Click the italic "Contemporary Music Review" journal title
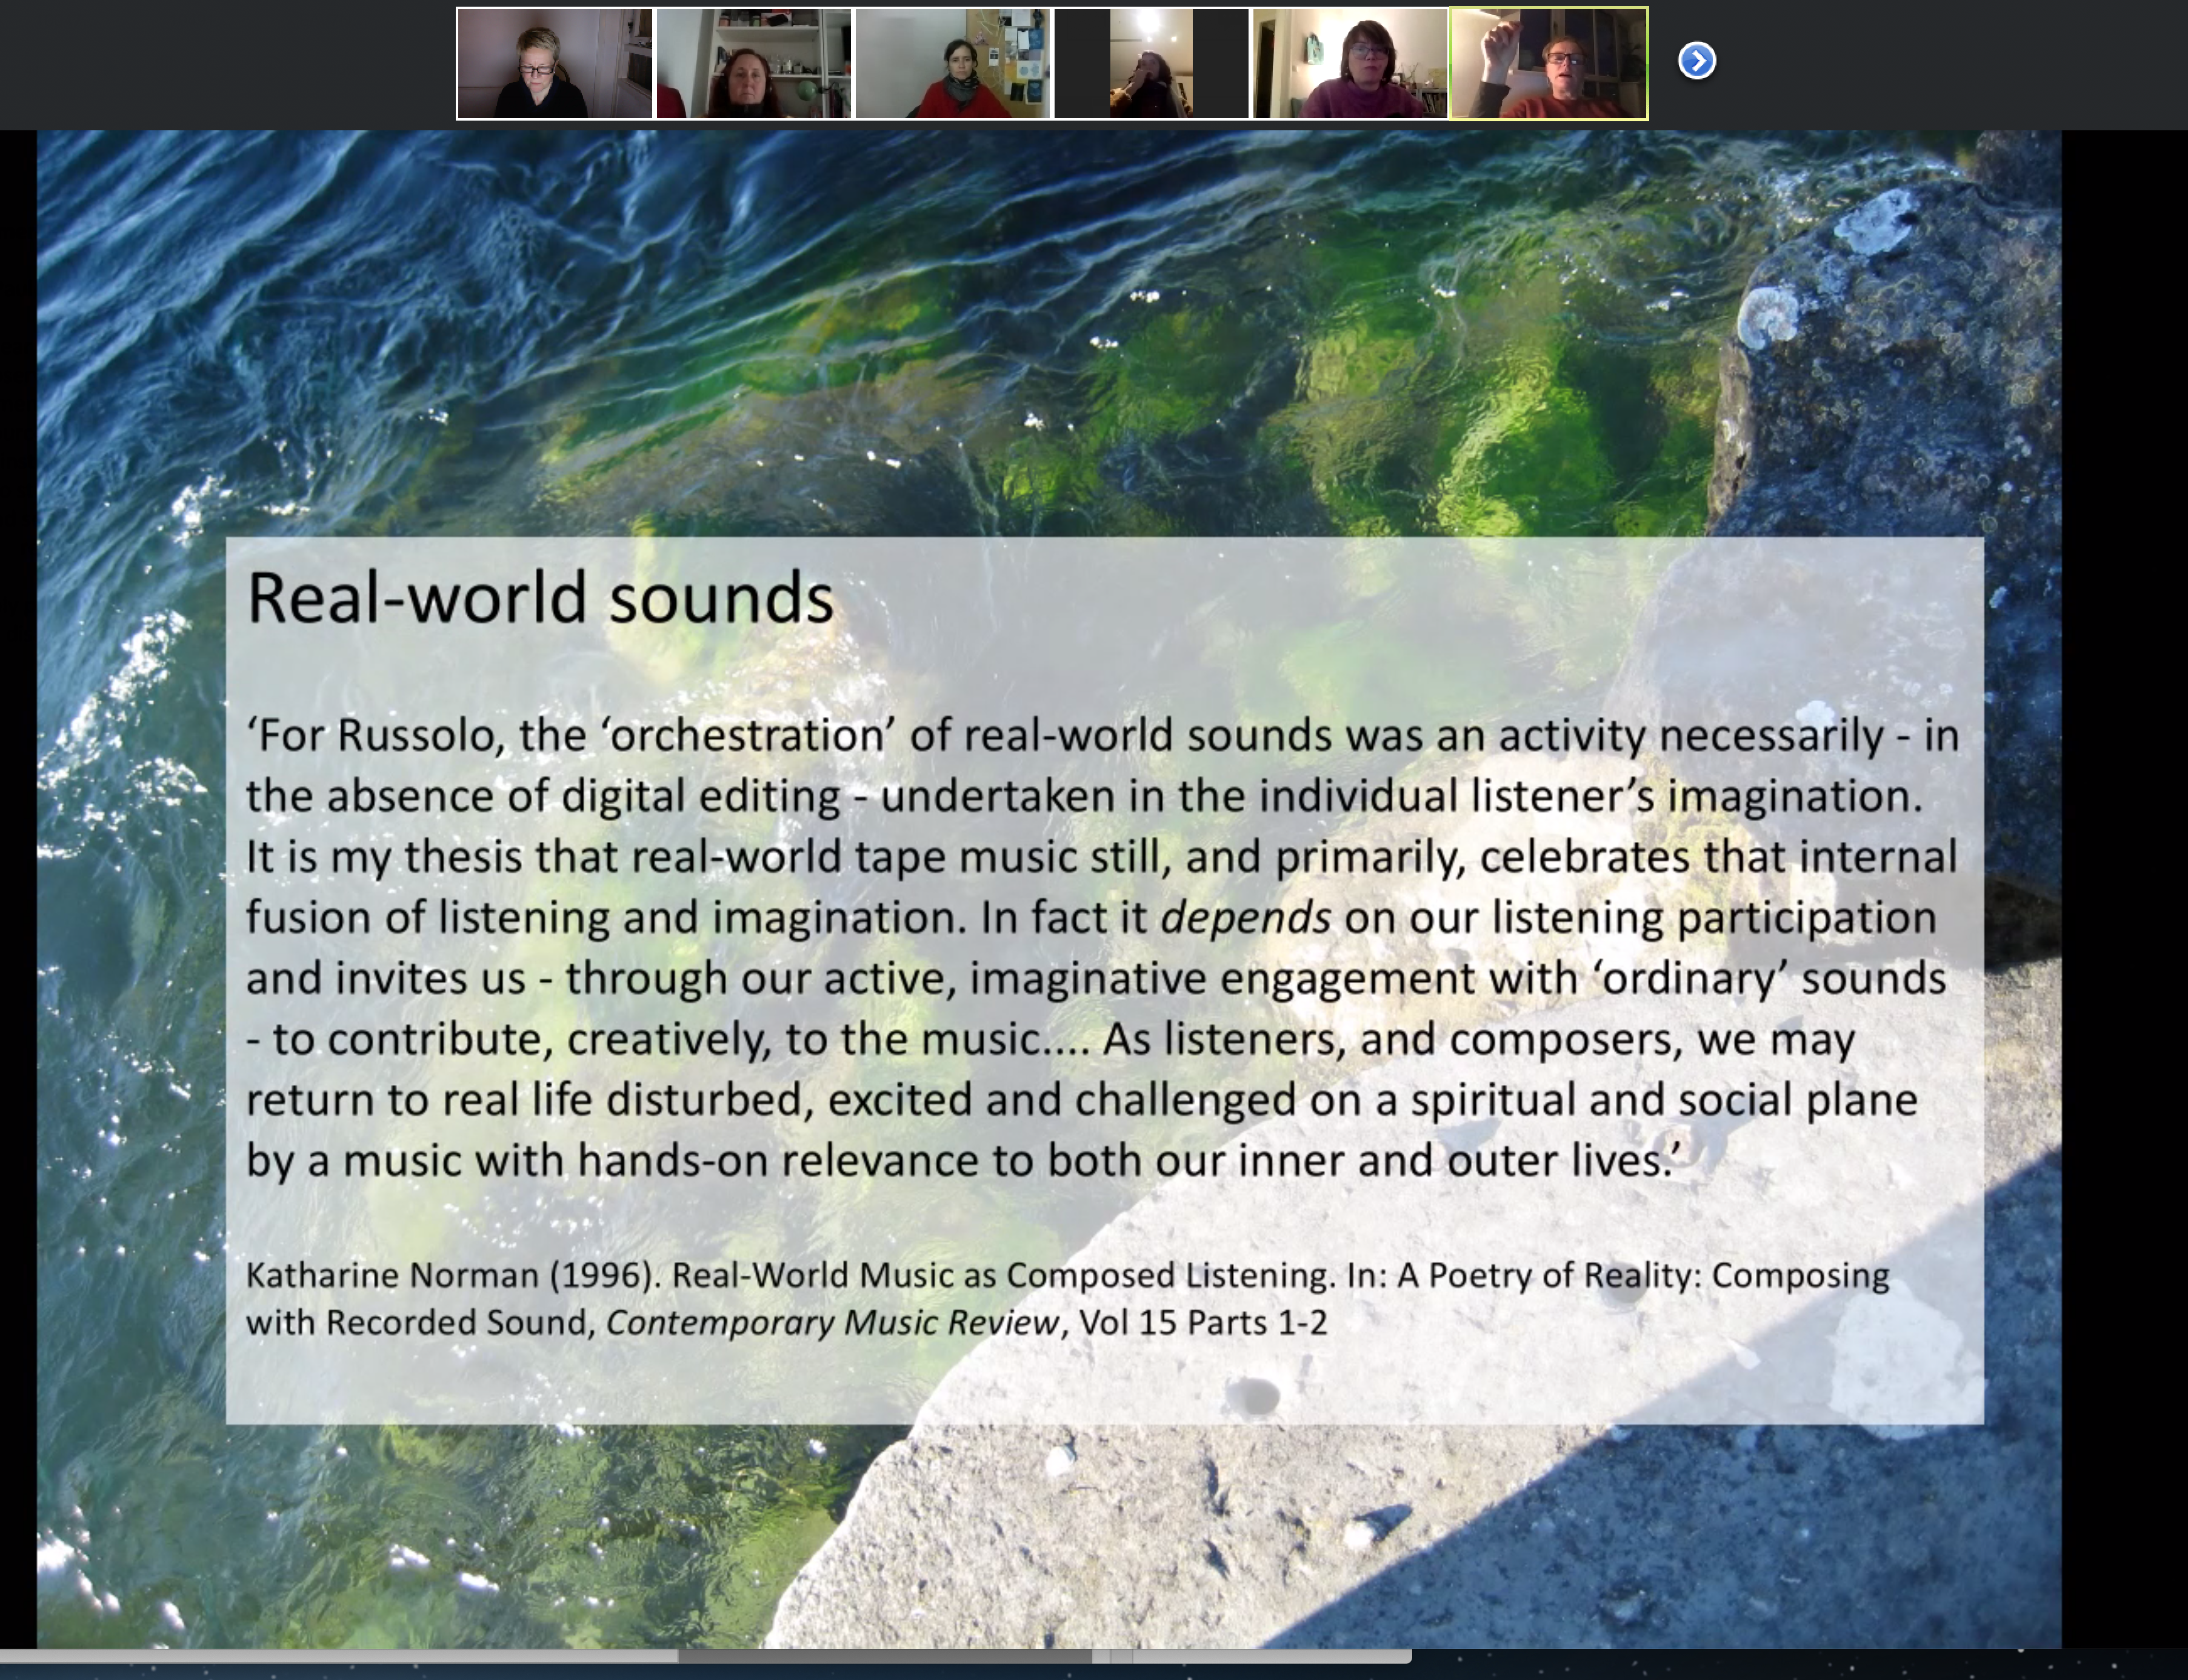 (x=832, y=1323)
